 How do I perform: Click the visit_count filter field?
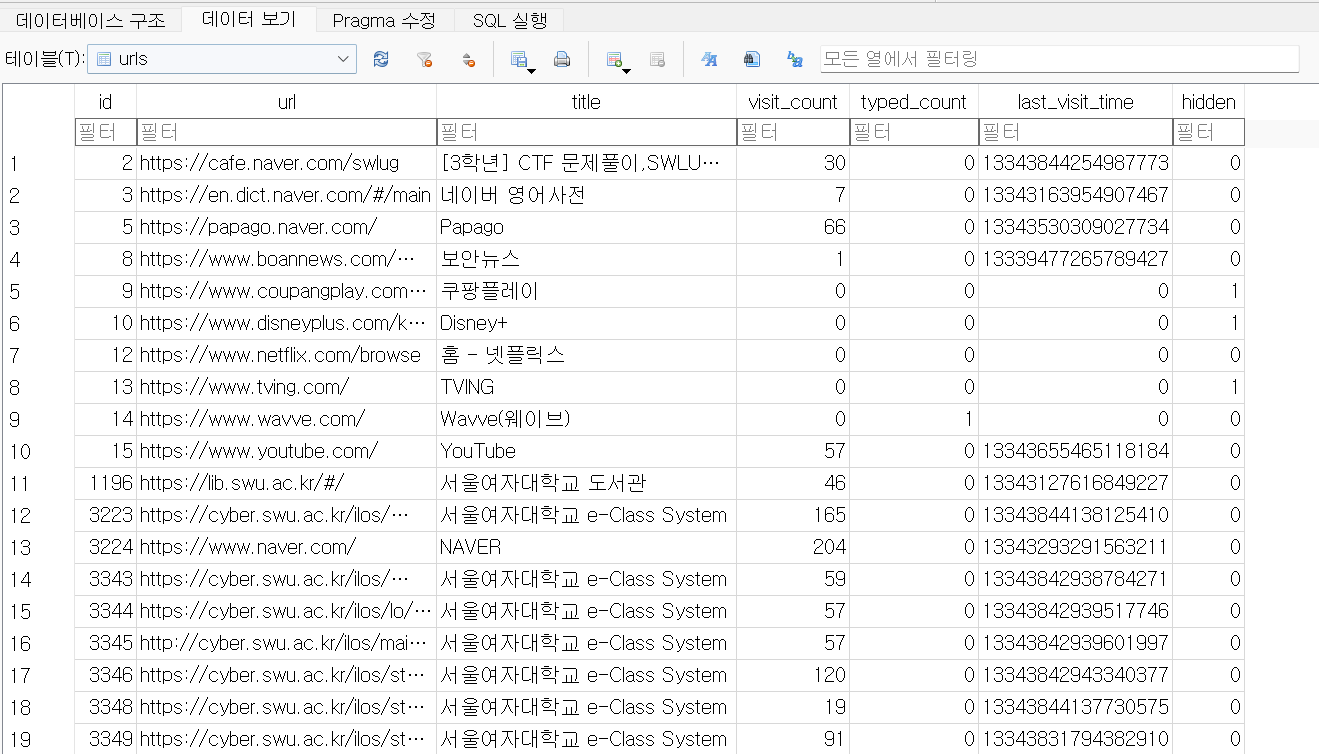click(793, 132)
